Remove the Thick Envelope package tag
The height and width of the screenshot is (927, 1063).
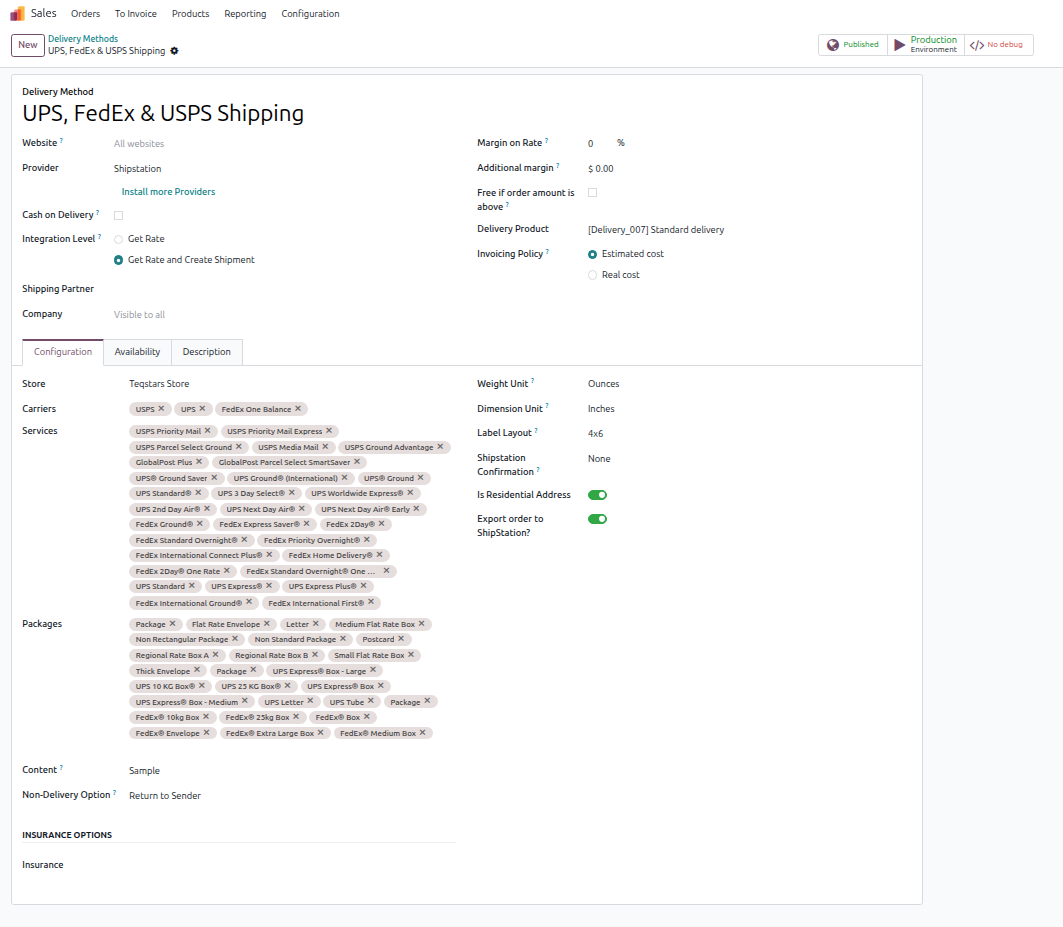click(x=197, y=670)
